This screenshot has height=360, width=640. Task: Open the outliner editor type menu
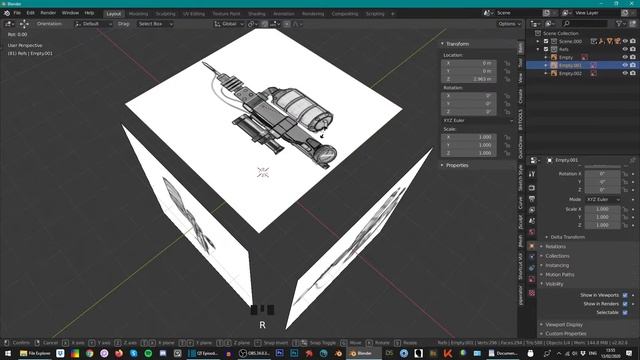click(x=536, y=24)
